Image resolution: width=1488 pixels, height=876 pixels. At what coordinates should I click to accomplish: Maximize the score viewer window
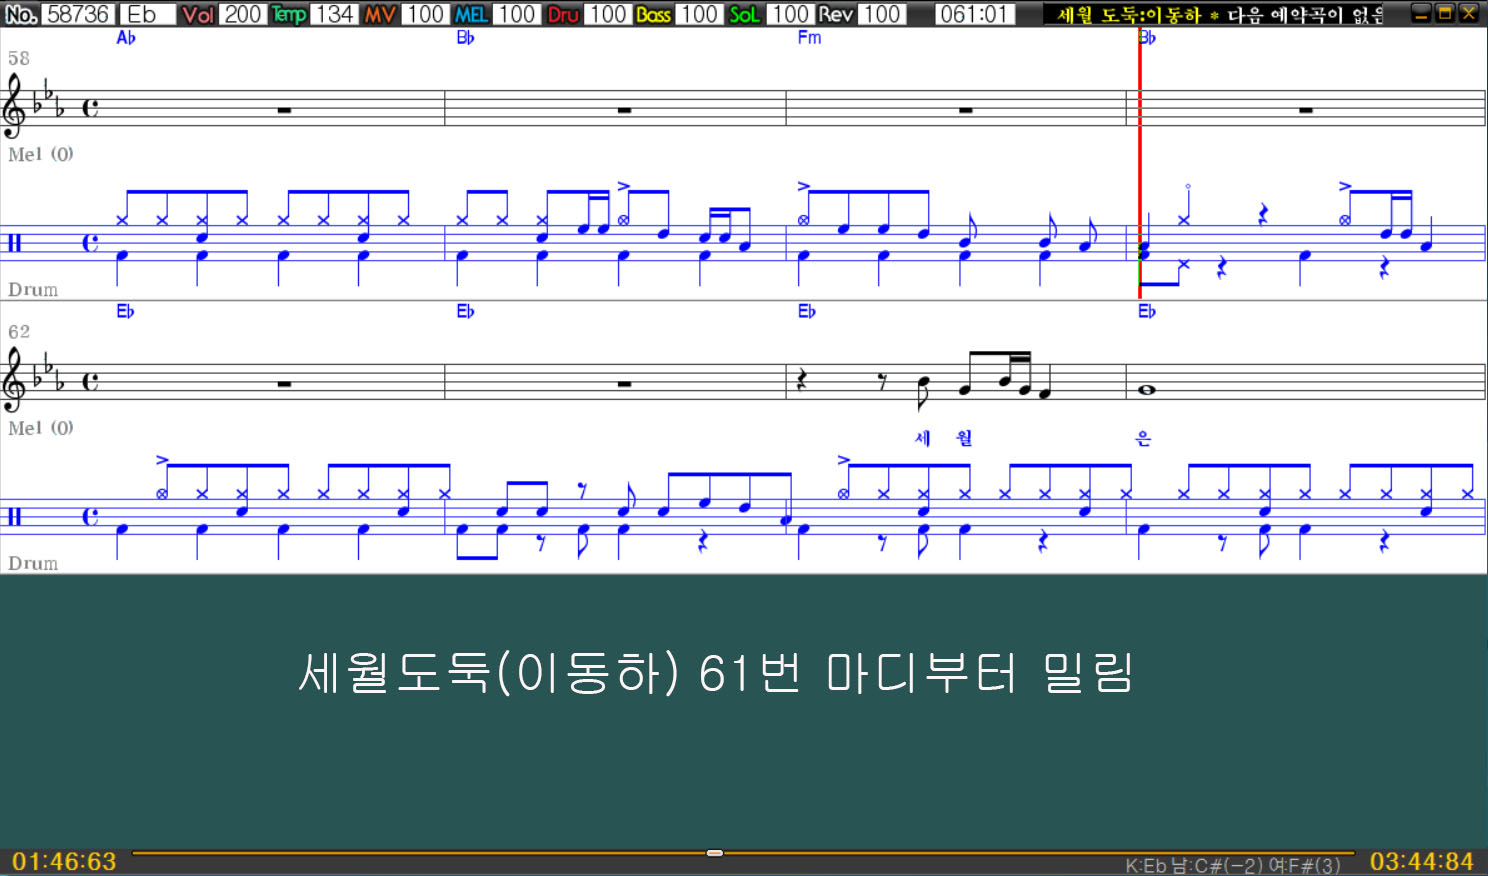click(1444, 14)
